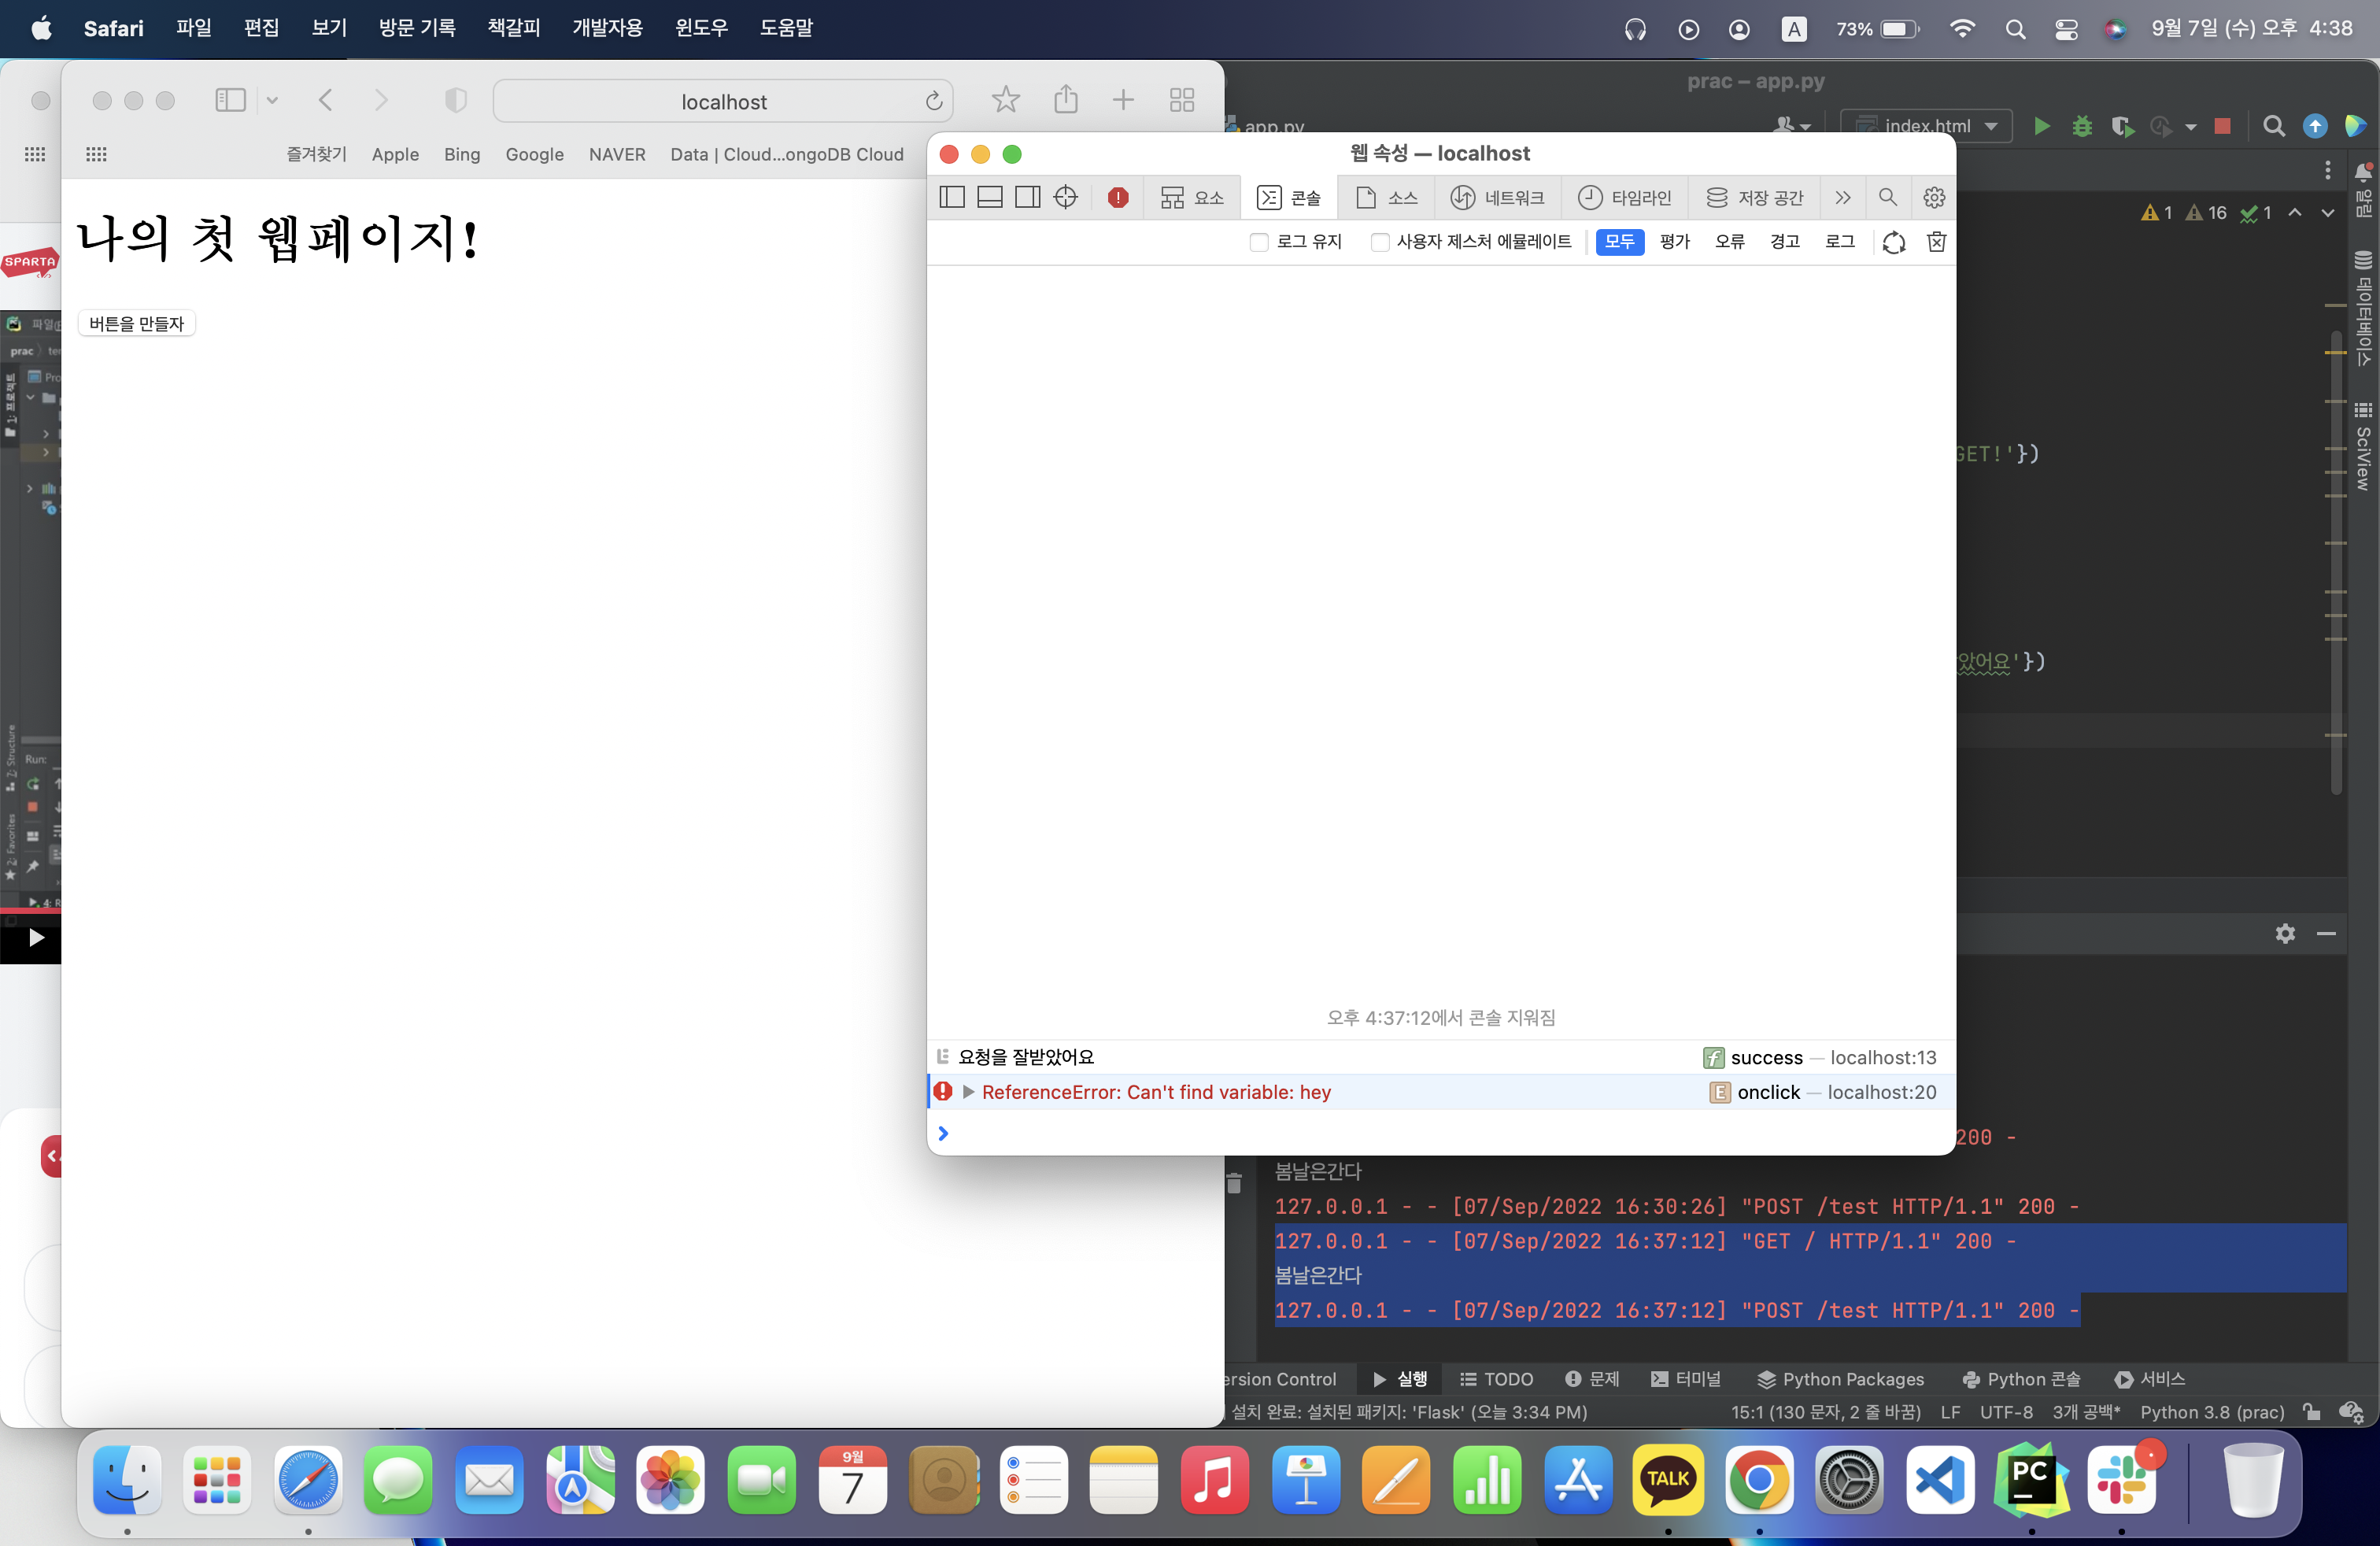
Task: Open the onclick localhost:20 source link
Action: click(x=1882, y=1092)
